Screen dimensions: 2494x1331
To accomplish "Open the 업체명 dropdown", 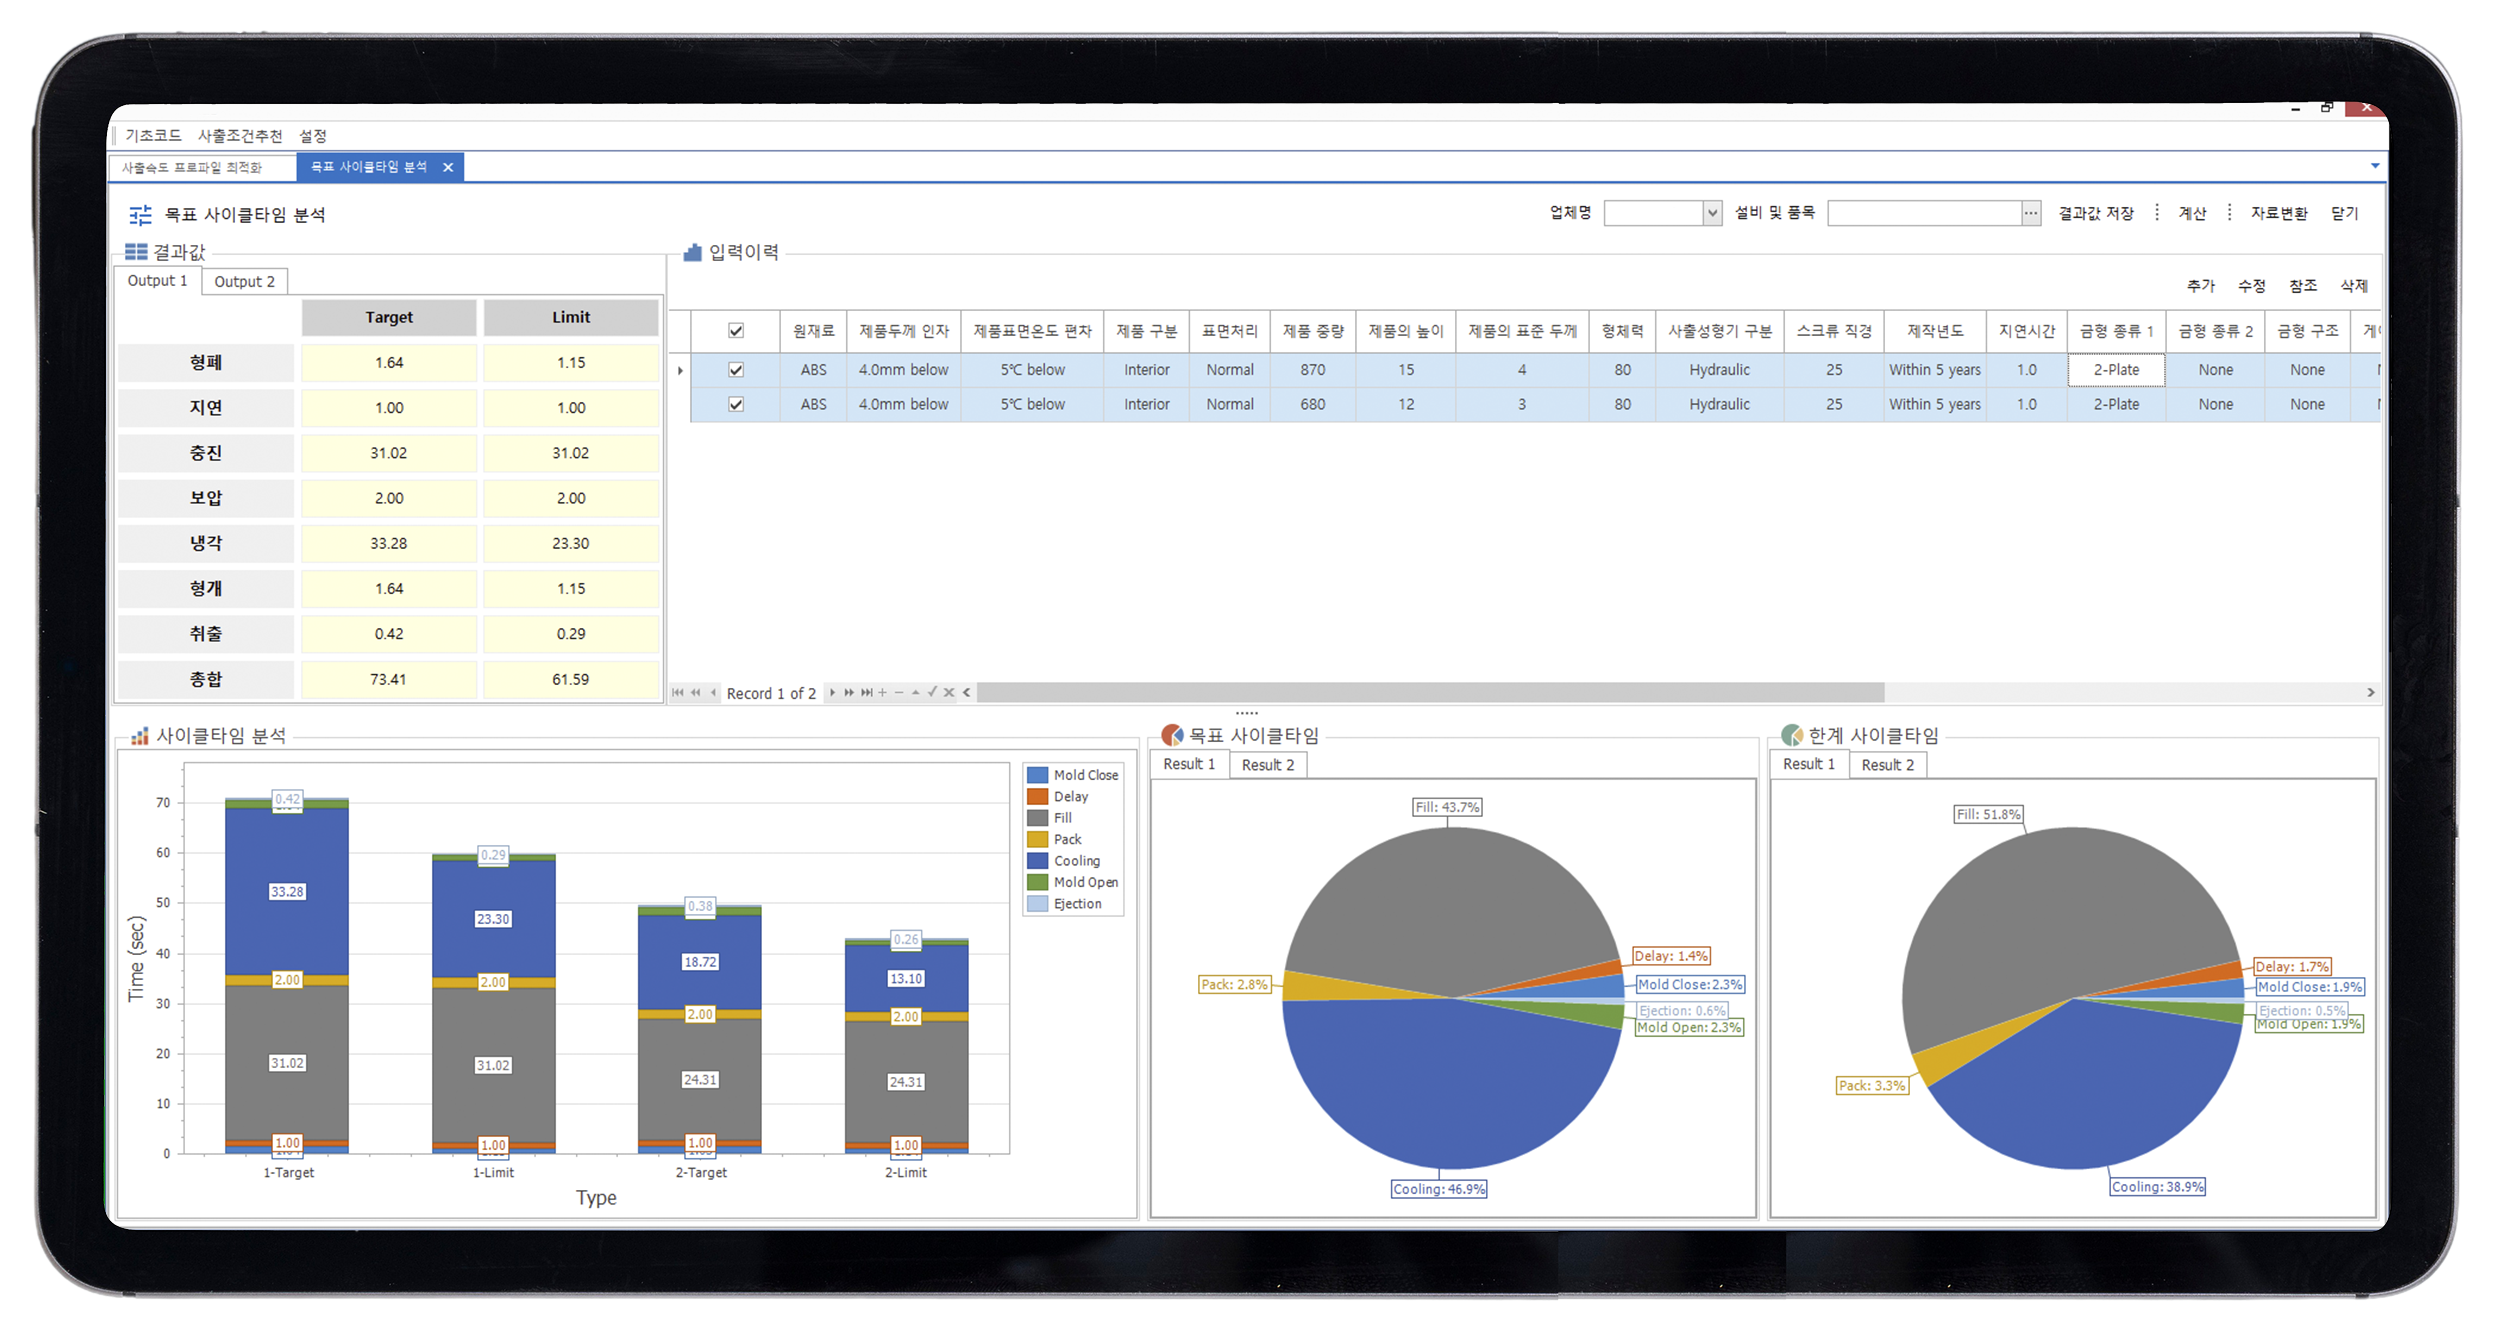I will click(x=1712, y=213).
